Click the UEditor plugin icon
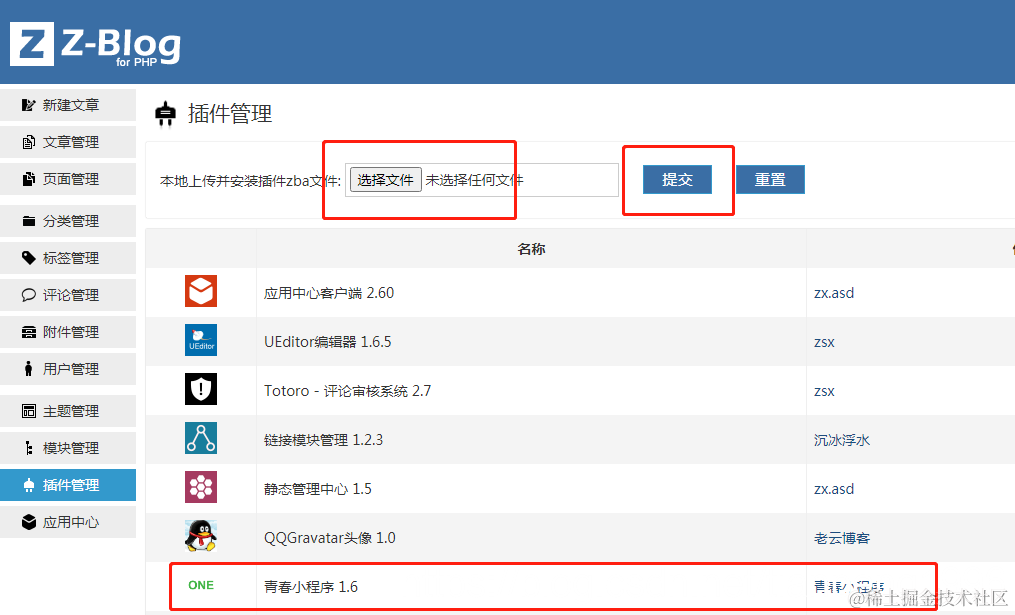 (201, 340)
